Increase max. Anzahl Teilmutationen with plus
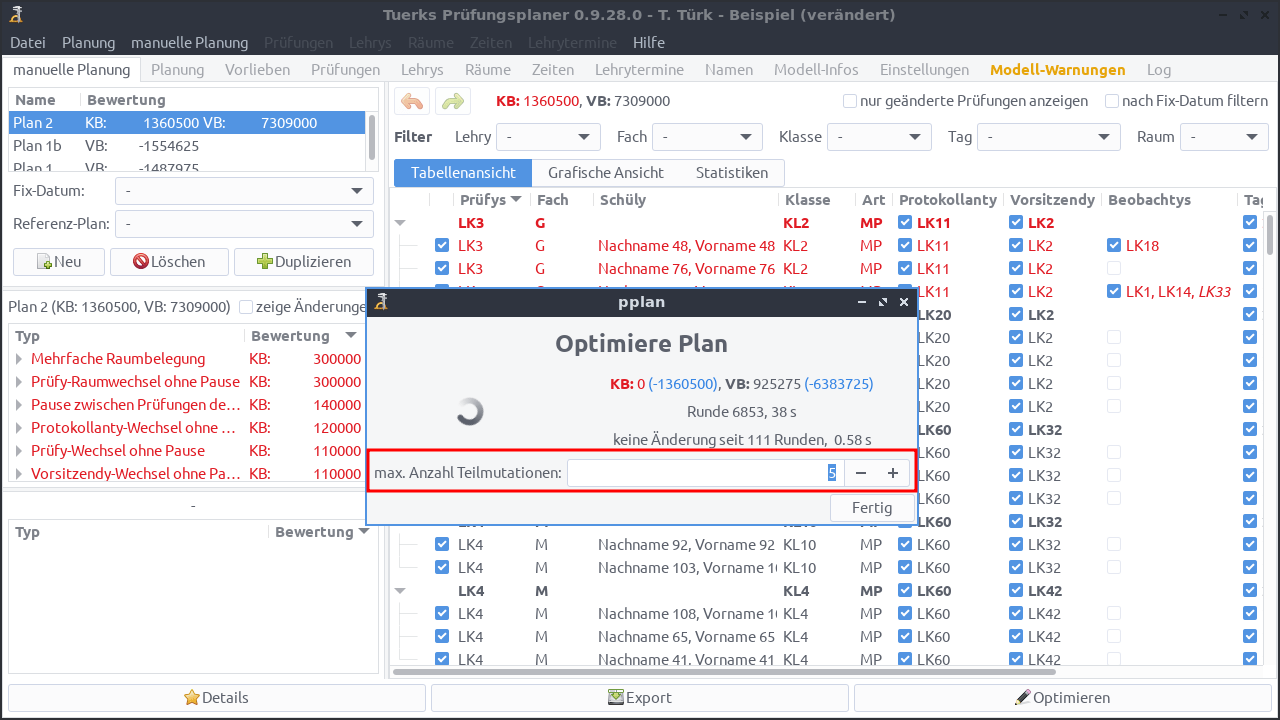The height and width of the screenshot is (720, 1280). (893, 473)
